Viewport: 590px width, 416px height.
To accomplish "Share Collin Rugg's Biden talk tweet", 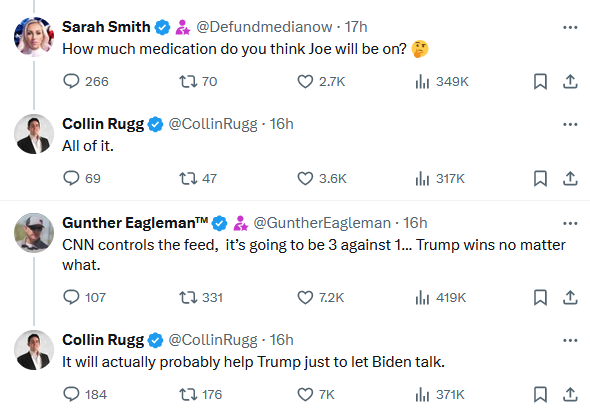I will [570, 394].
